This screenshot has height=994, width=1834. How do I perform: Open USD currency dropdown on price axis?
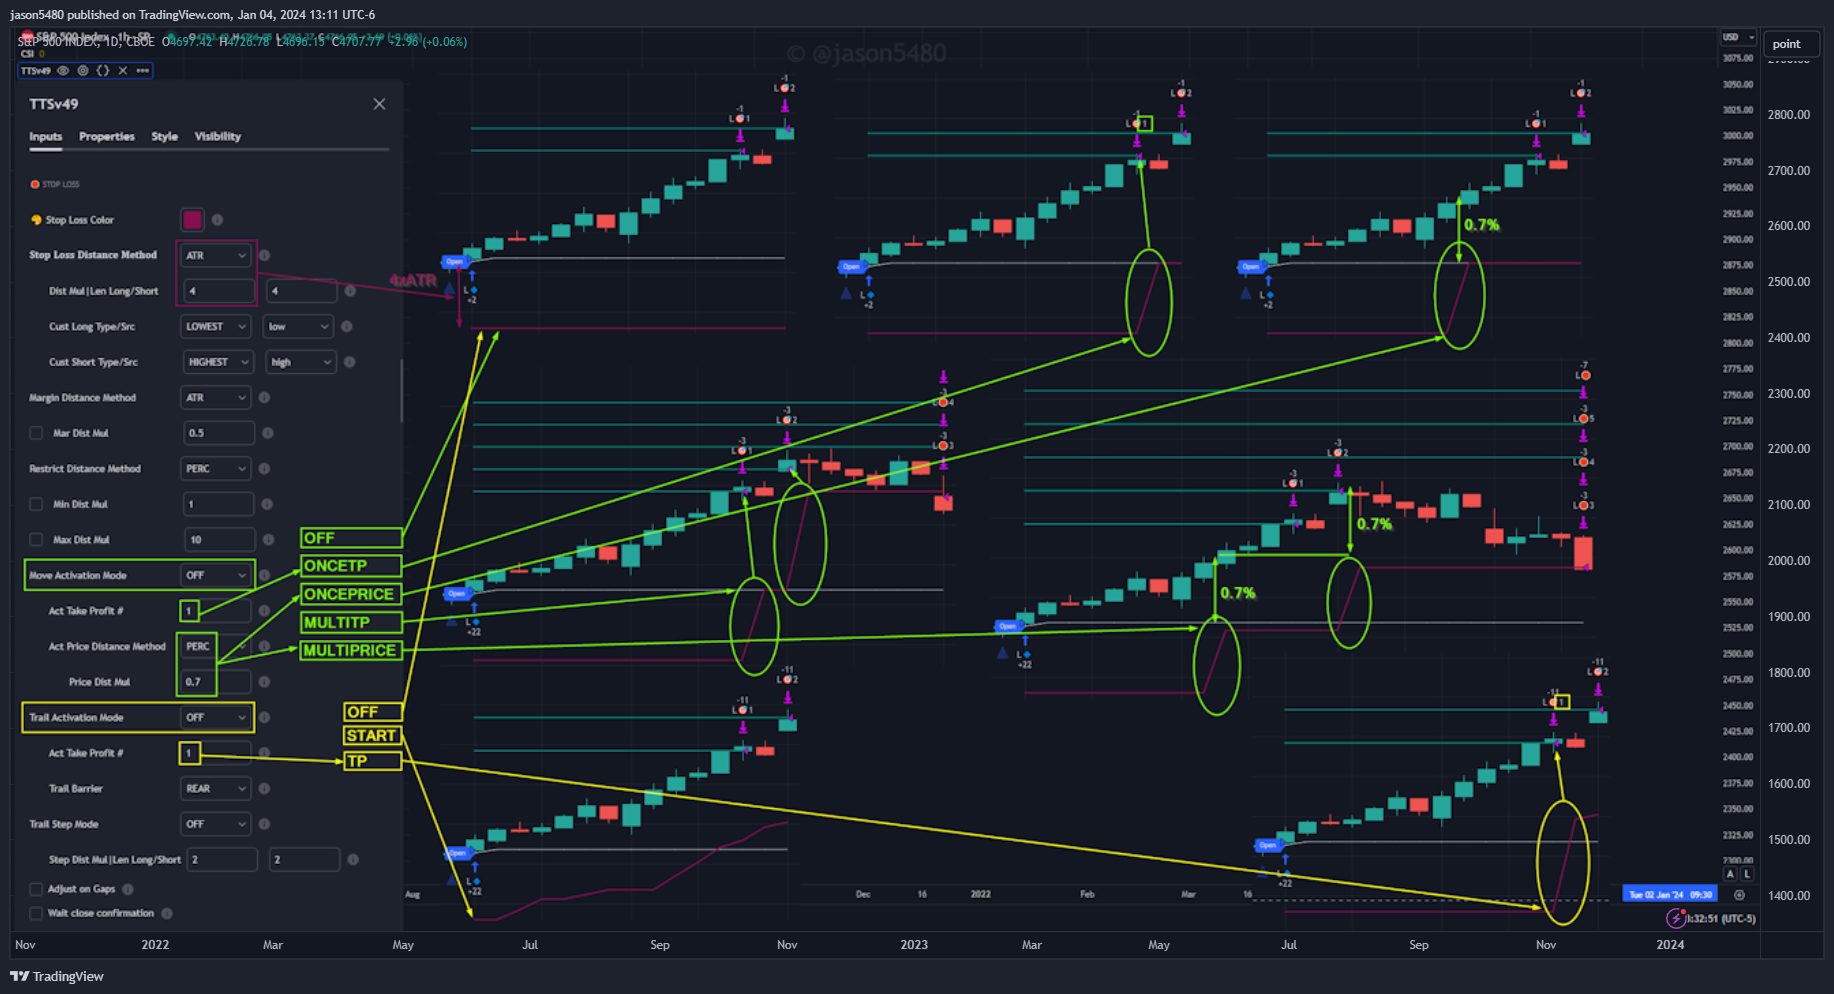(1738, 37)
